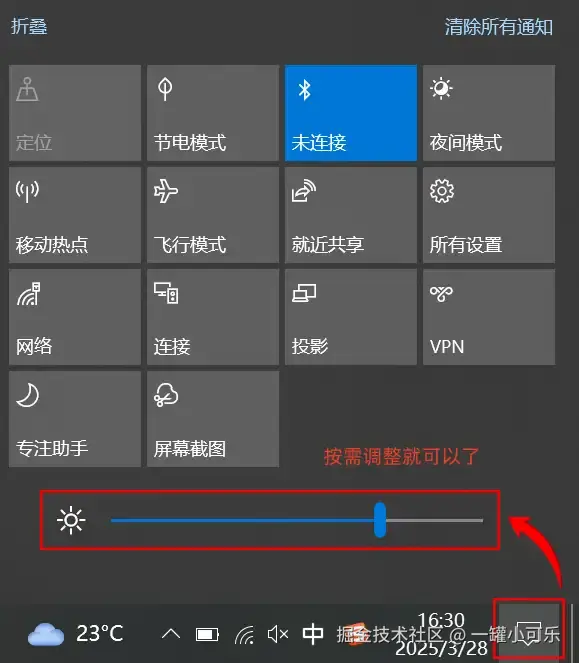The height and width of the screenshot is (663, 579).
Task: Click the VPN tile
Action: [489, 317]
